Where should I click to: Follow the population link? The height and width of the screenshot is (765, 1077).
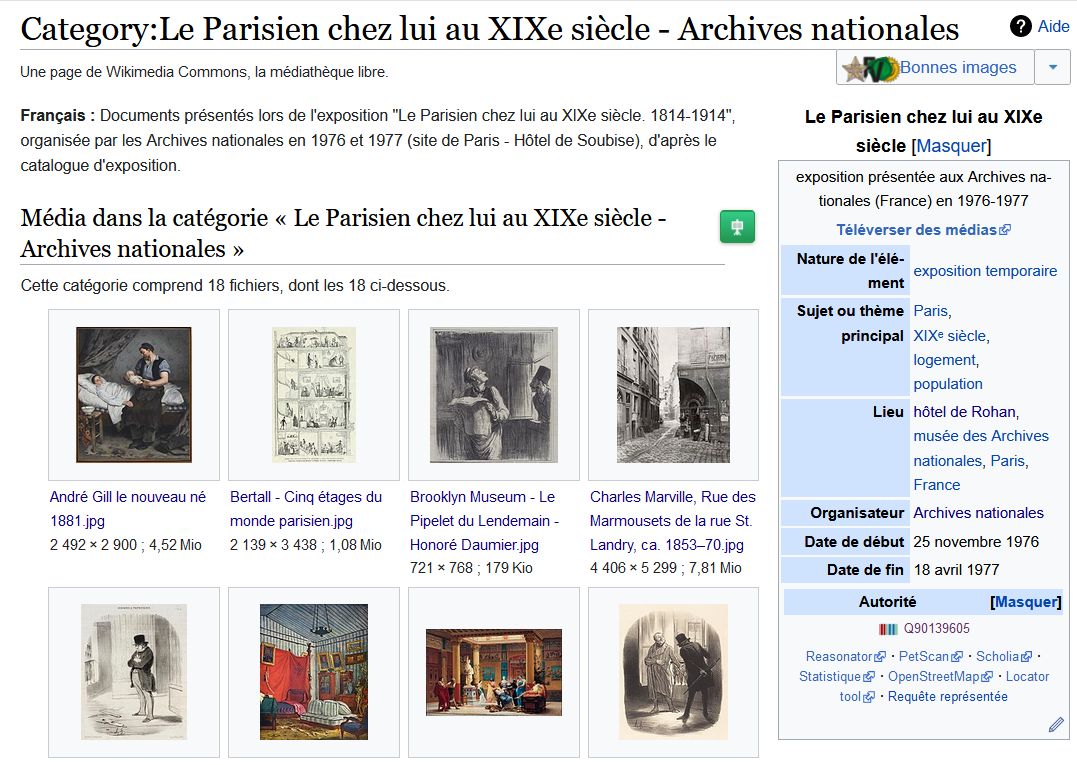click(948, 384)
